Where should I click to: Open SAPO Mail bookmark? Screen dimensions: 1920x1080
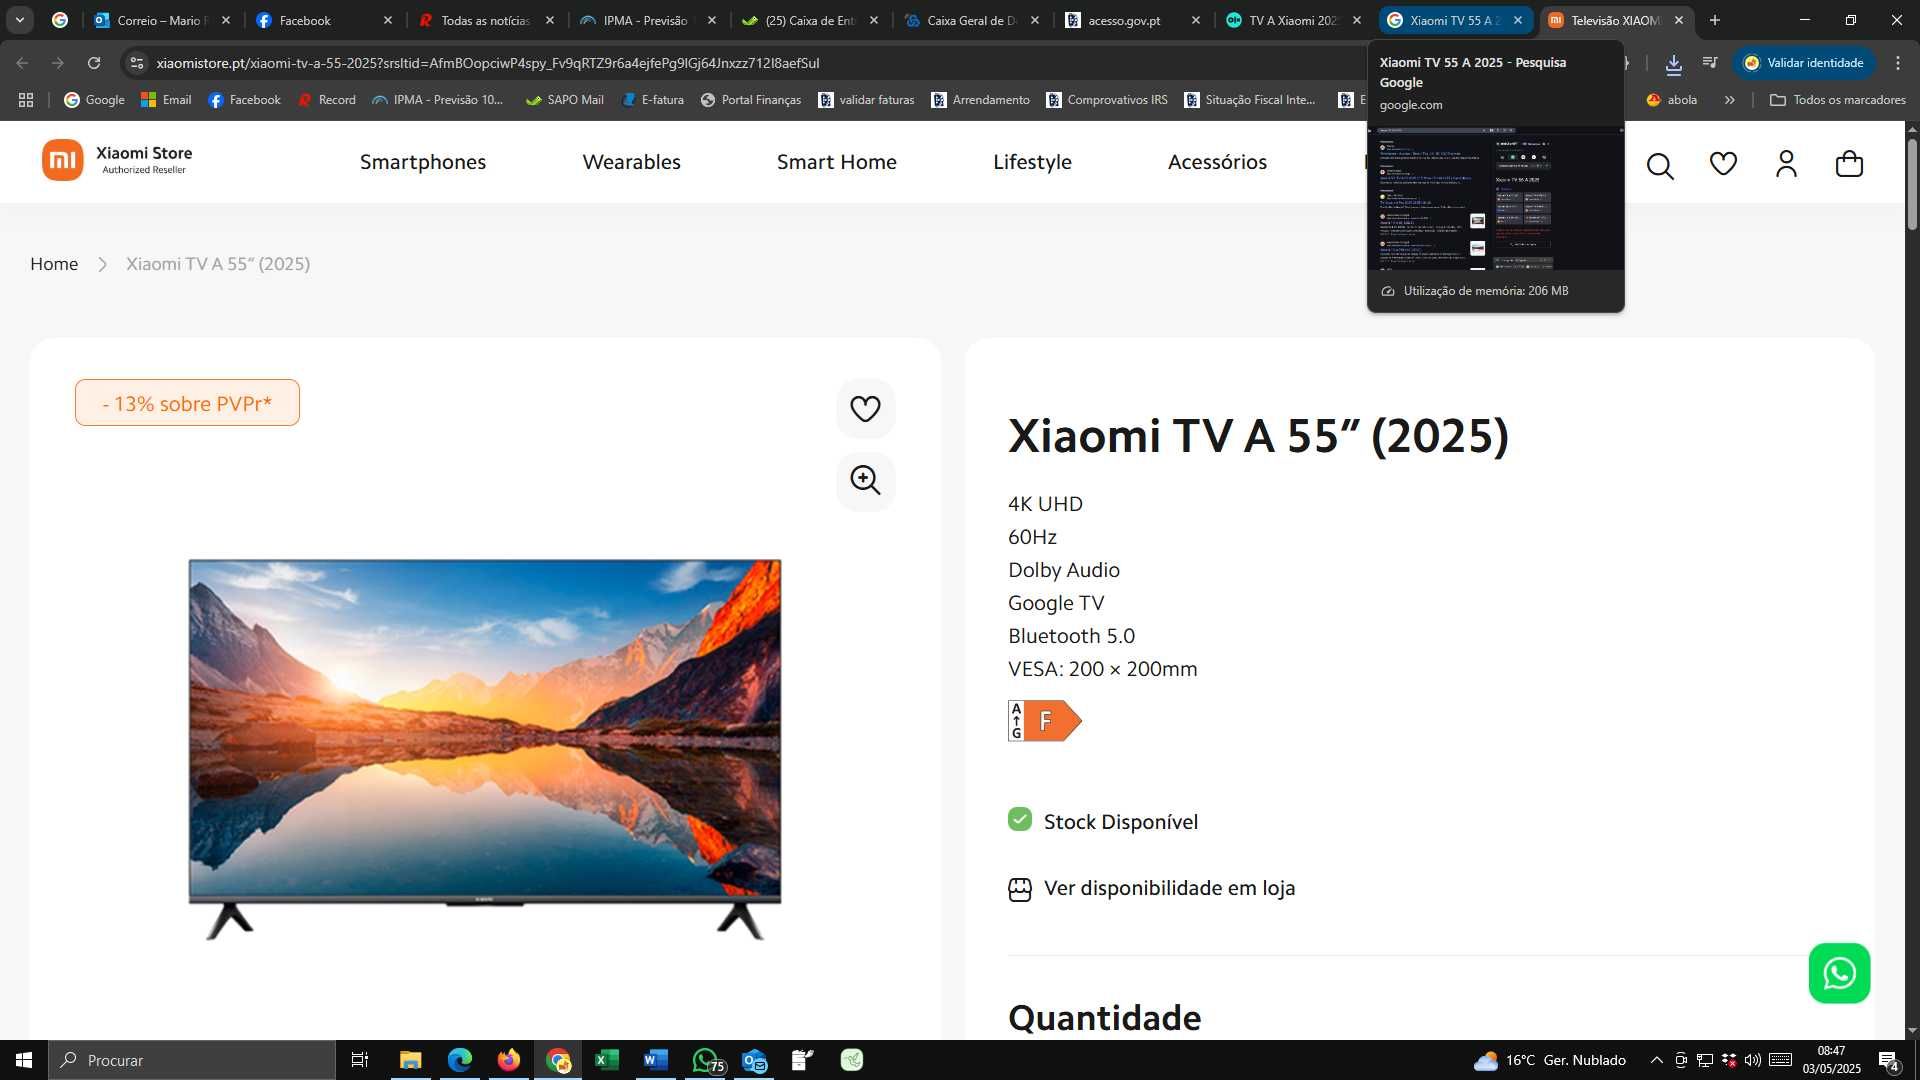[565, 100]
